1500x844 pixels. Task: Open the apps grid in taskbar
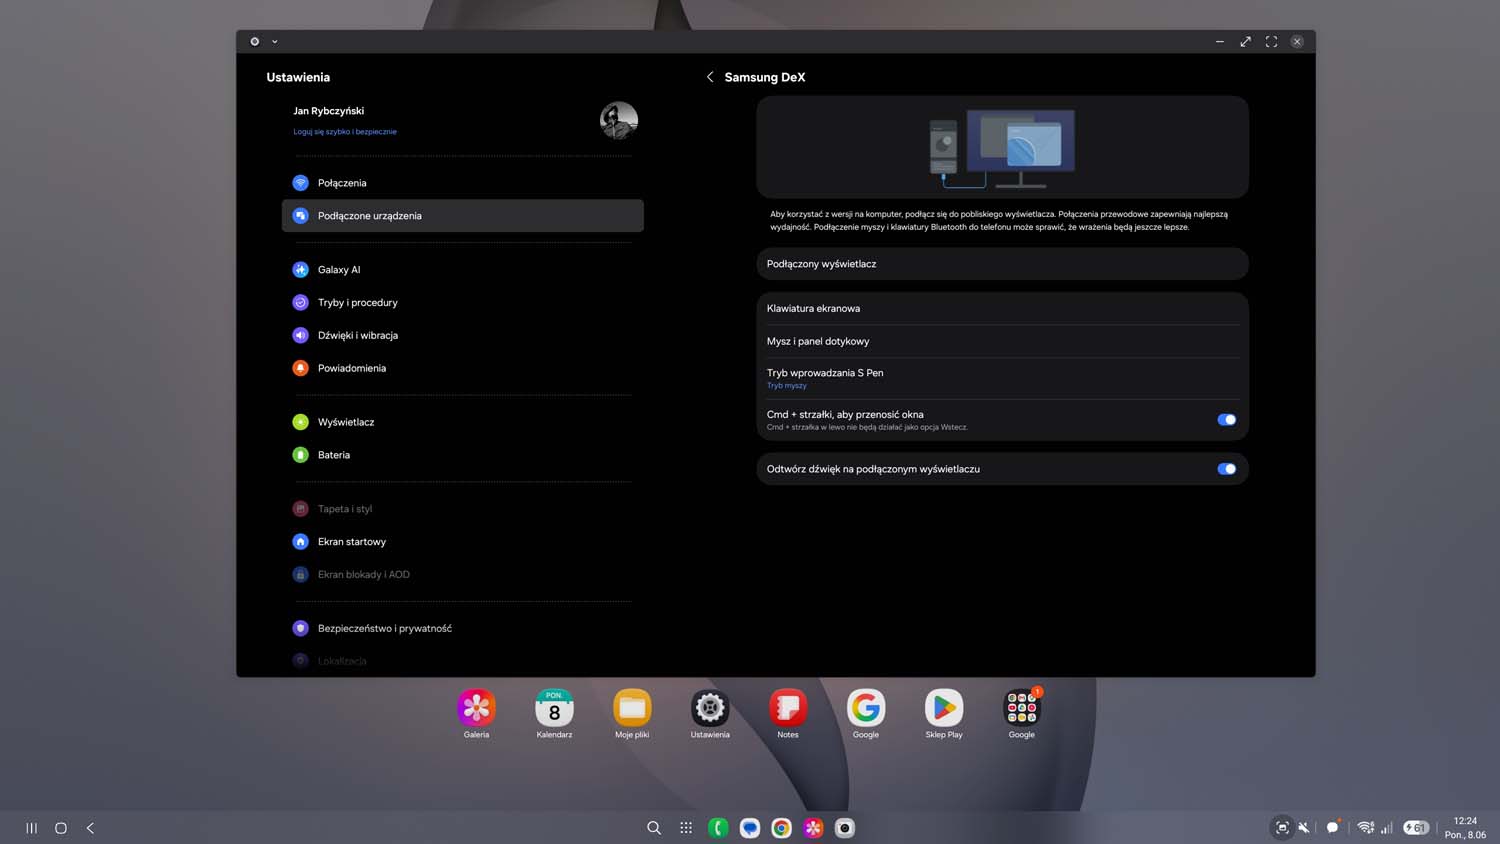(x=686, y=828)
